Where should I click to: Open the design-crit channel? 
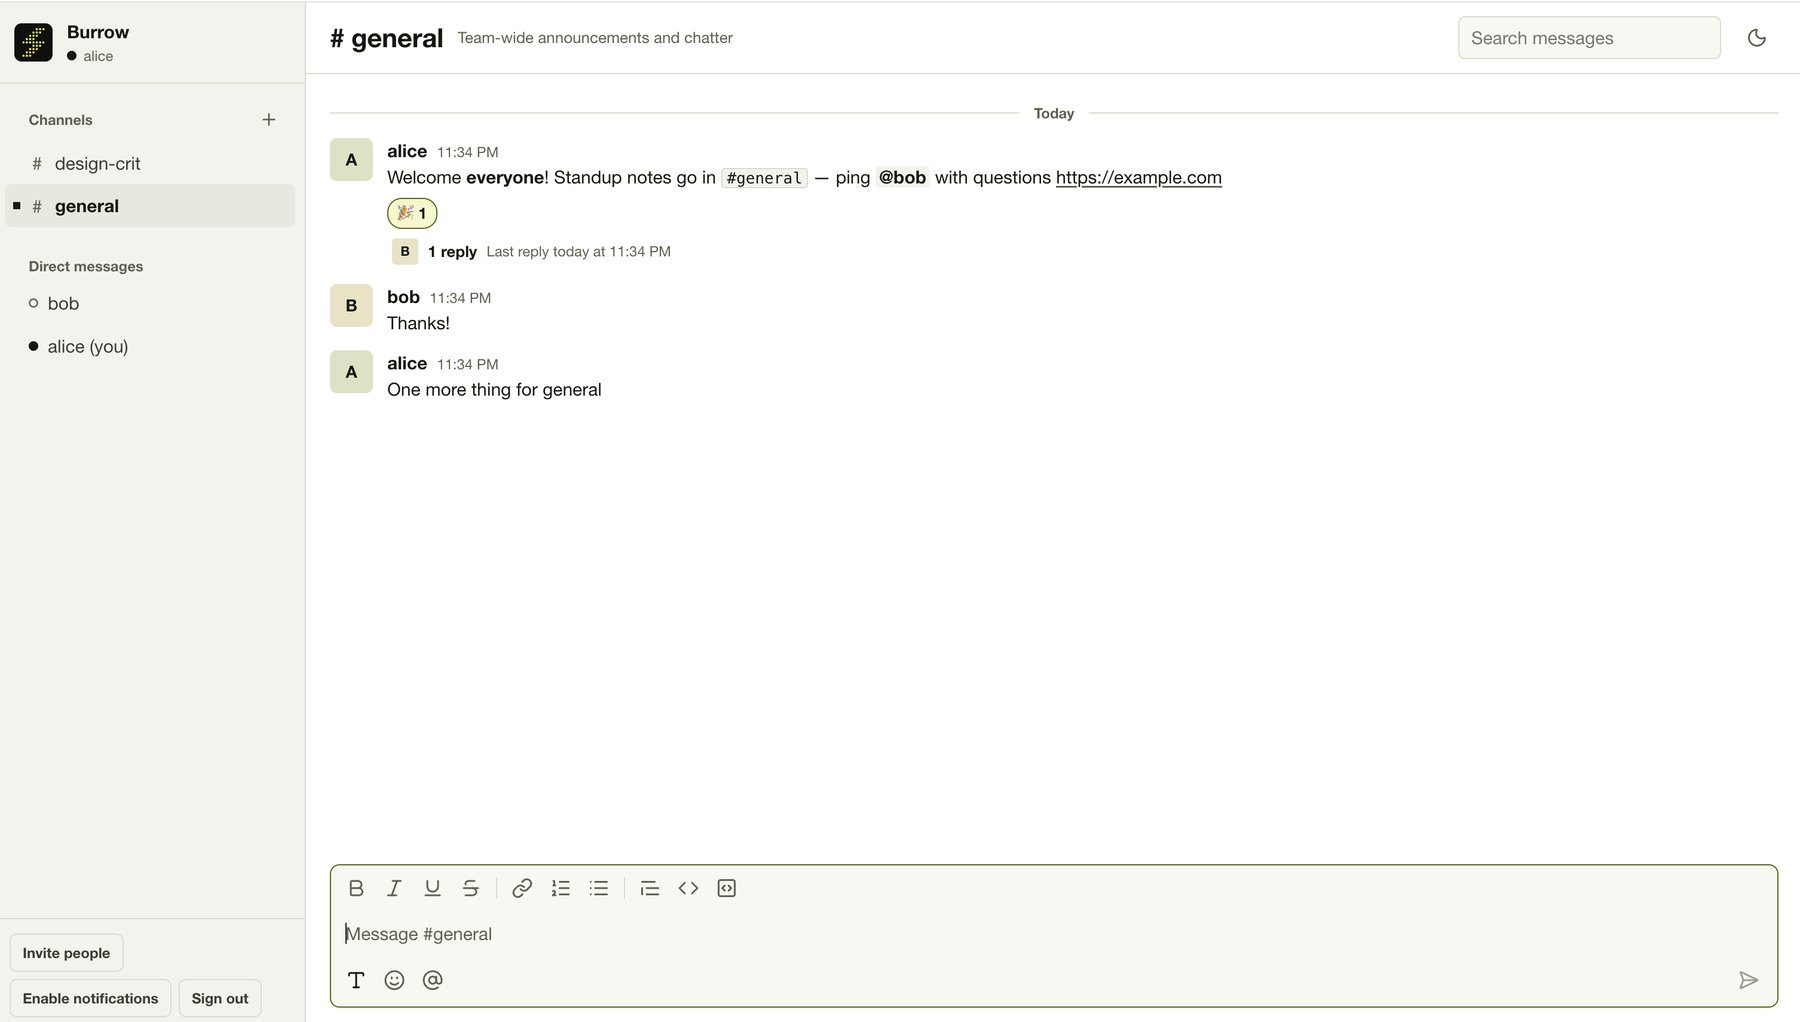coord(150,163)
